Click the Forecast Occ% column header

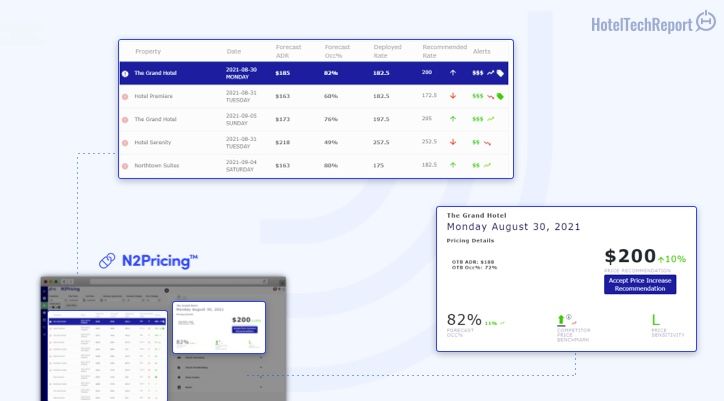[x=337, y=51]
